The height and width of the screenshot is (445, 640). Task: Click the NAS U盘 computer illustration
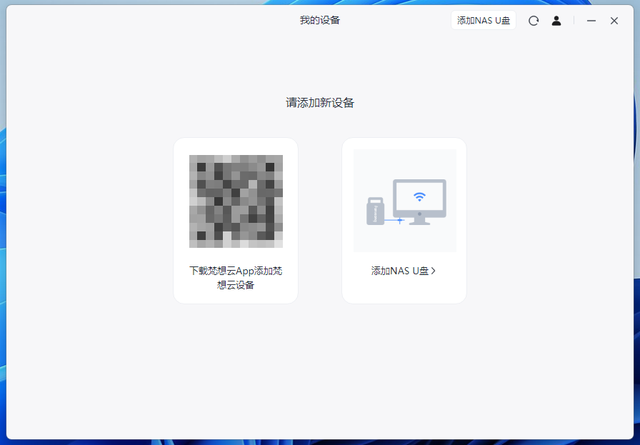pos(405,200)
